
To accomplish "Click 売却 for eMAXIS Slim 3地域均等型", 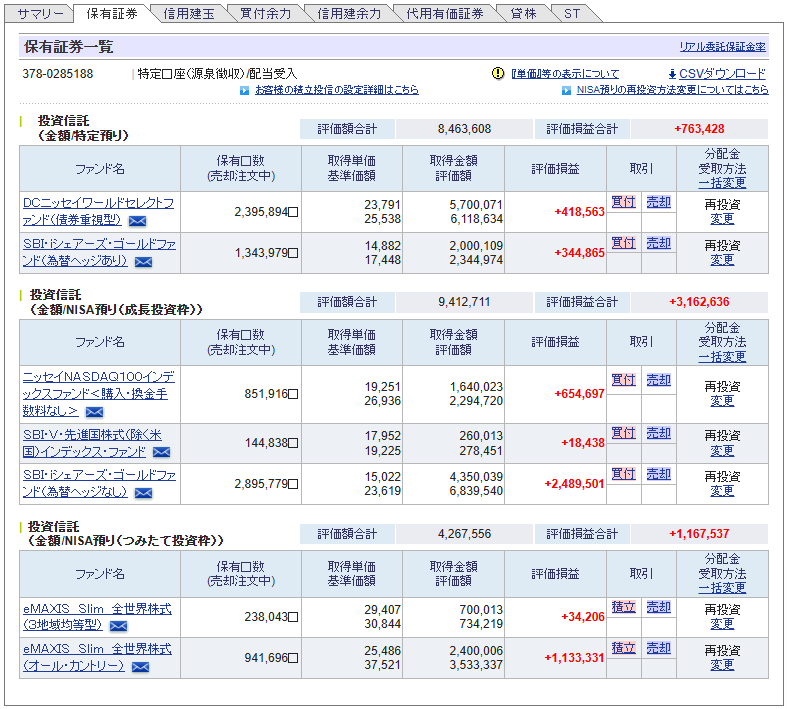I will (x=659, y=607).
